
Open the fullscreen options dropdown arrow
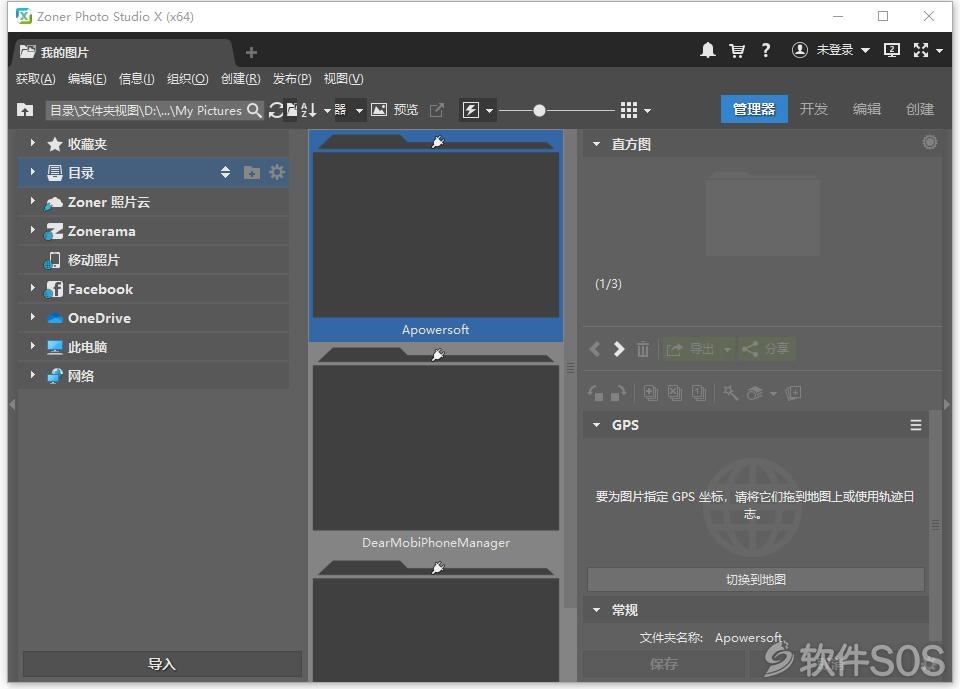(939, 51)
